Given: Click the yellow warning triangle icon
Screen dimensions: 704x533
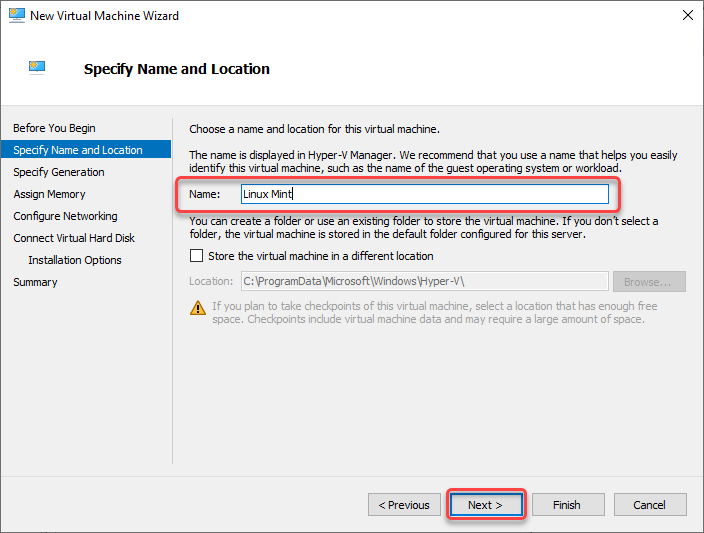Looking at the screenshot, I should coord(198,308).
